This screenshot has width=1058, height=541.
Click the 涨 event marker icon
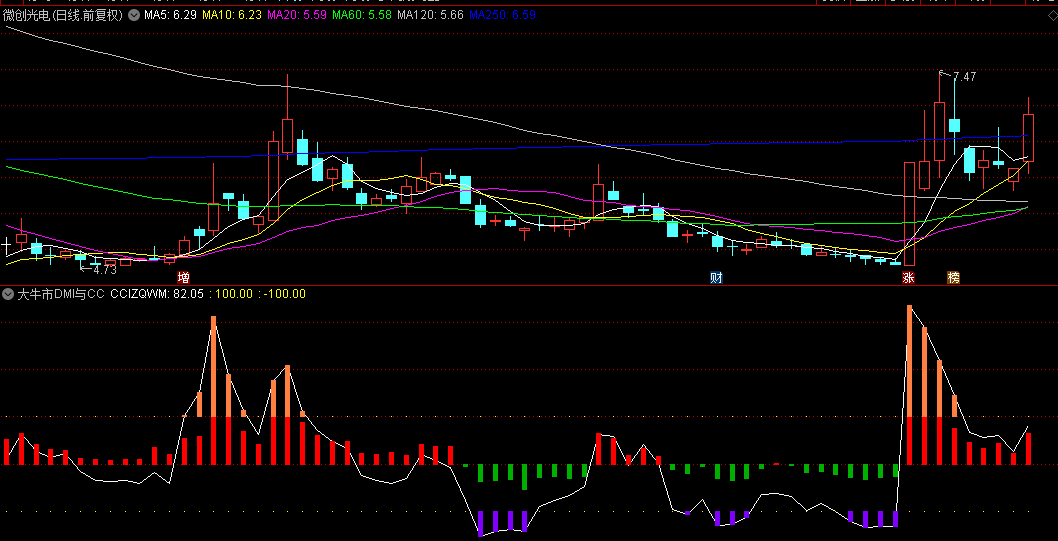point(908,277)
